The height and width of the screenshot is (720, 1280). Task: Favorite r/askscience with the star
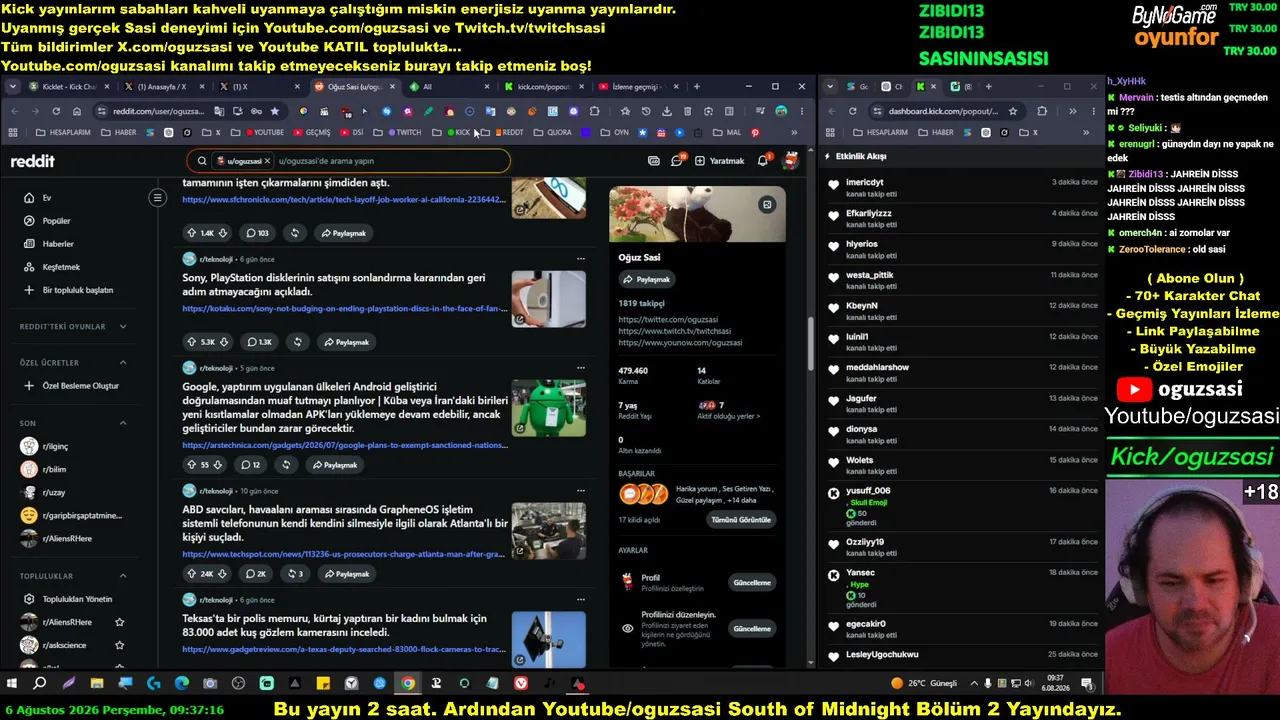(x=120, y=645)
